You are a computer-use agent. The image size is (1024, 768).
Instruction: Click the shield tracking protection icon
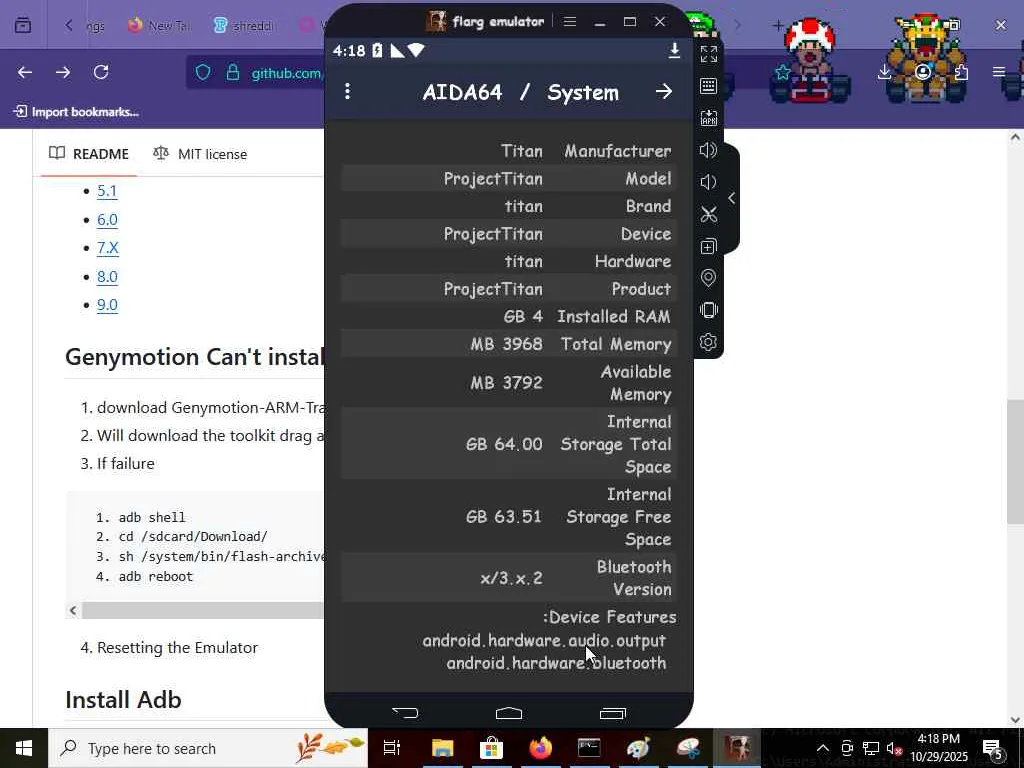click(x=203, y=72)
